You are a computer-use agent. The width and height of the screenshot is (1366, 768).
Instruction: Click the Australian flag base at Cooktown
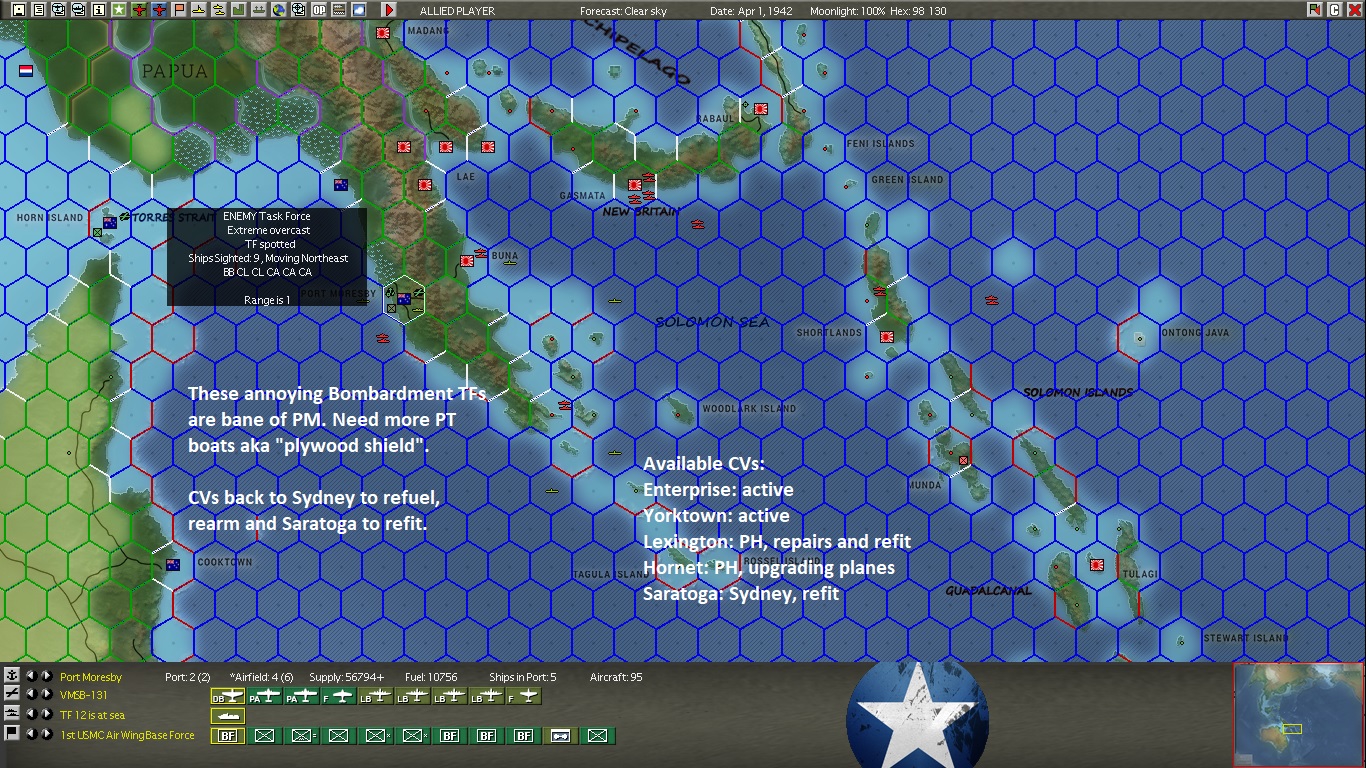pyautogui.click(x=172, y=565)
